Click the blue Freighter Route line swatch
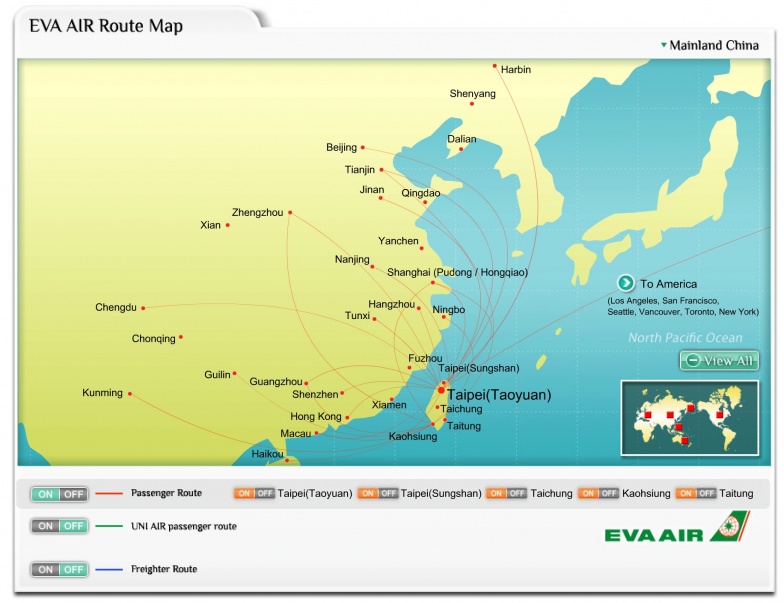Image resolution: width=784 pixels, height=603 pixels. click(x=109, y=569)
